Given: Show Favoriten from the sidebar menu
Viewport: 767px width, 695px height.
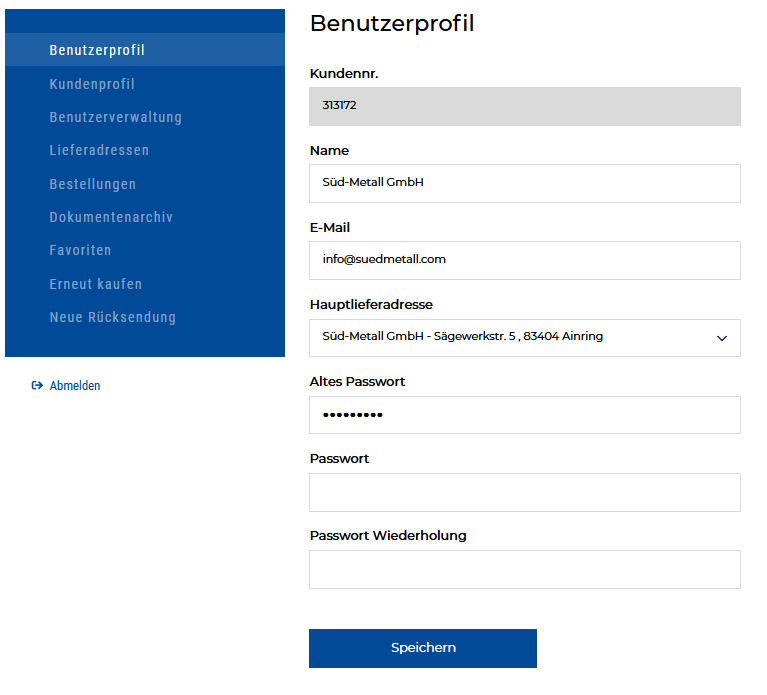Looking at the screenshot, I should click(x=80, y=250).
